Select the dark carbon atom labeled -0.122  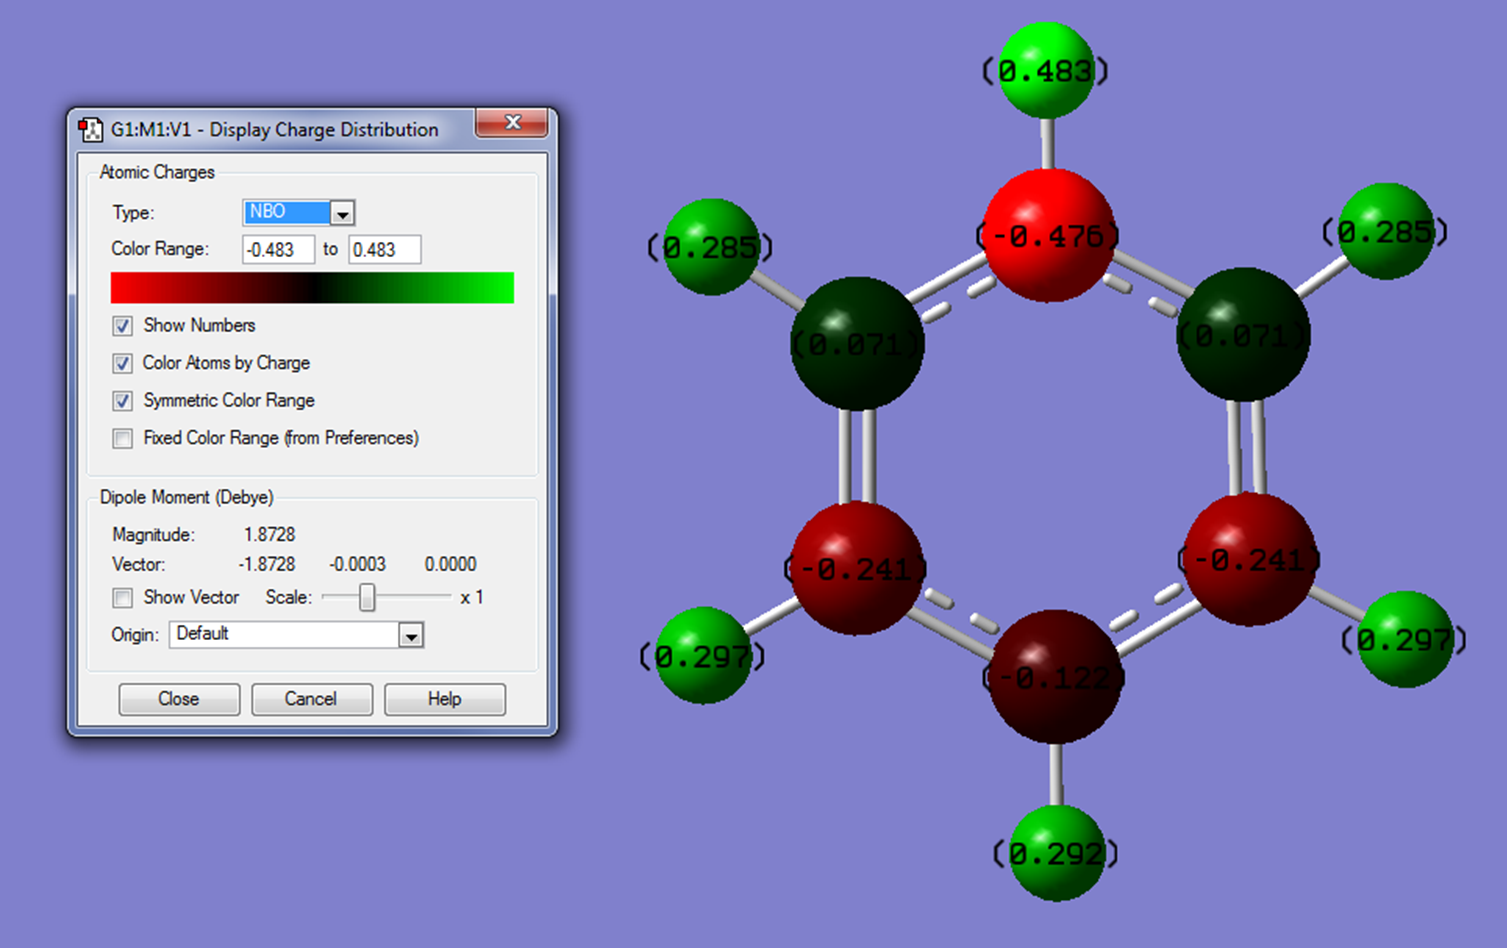(1055, 677)
